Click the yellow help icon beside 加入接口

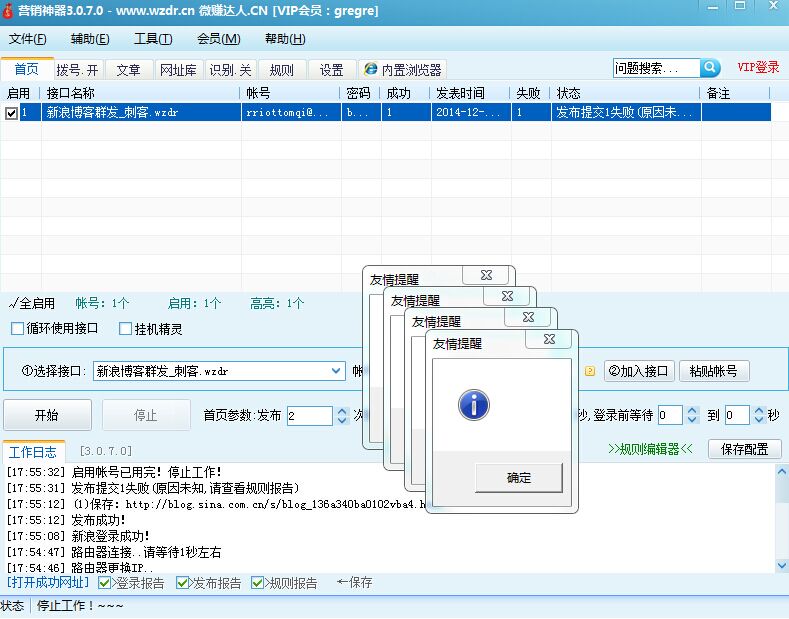tap(590, 371)
